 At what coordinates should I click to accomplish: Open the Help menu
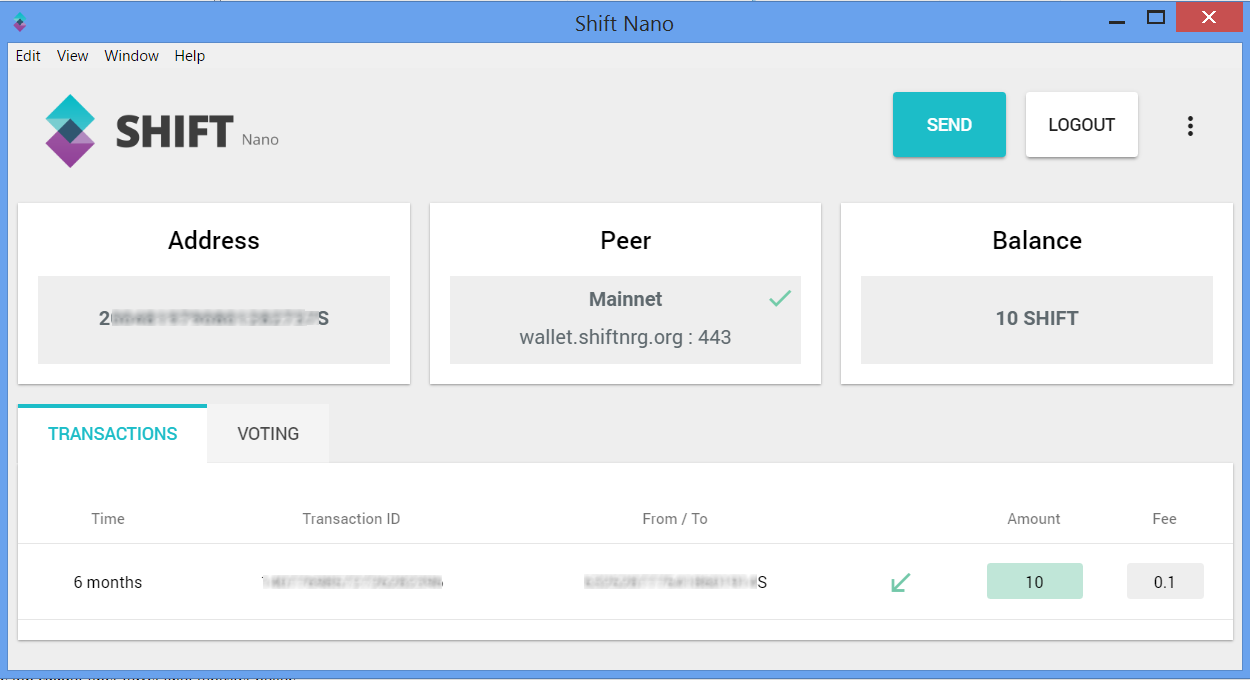(x=190, y=56)
